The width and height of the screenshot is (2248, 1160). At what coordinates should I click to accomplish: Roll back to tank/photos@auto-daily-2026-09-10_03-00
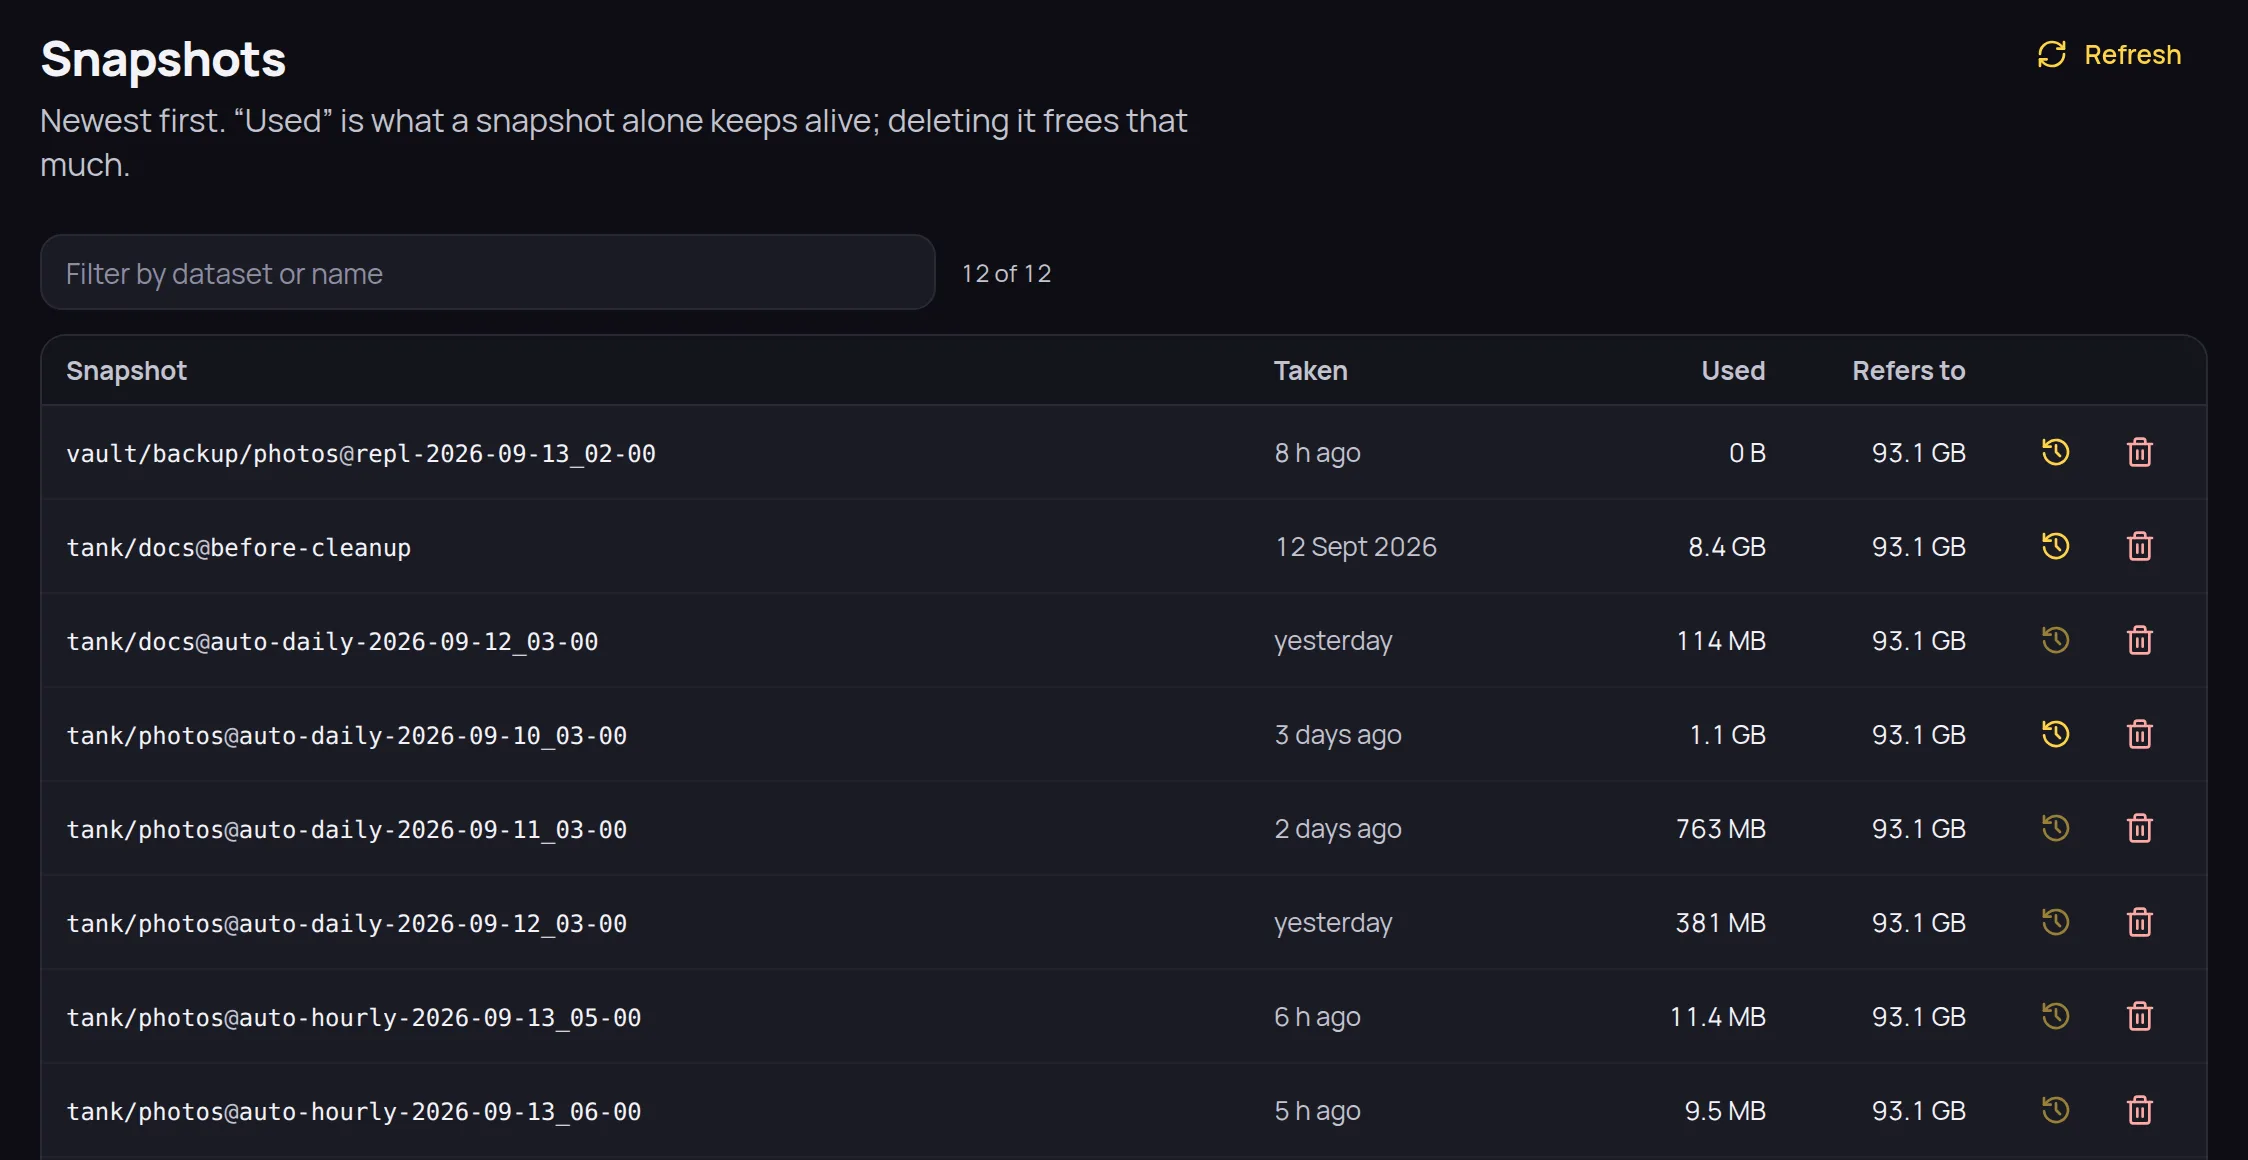[x=2055, y=734]
